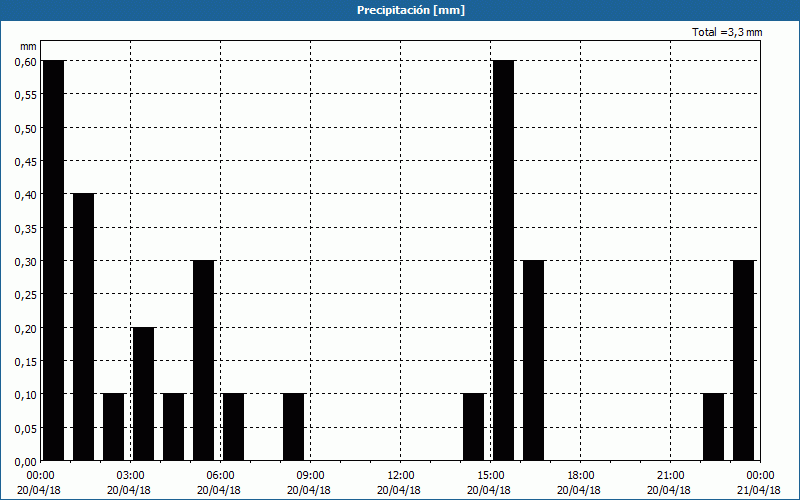
Task: Click the 06:00 x-axis time label
Action: 221,476
